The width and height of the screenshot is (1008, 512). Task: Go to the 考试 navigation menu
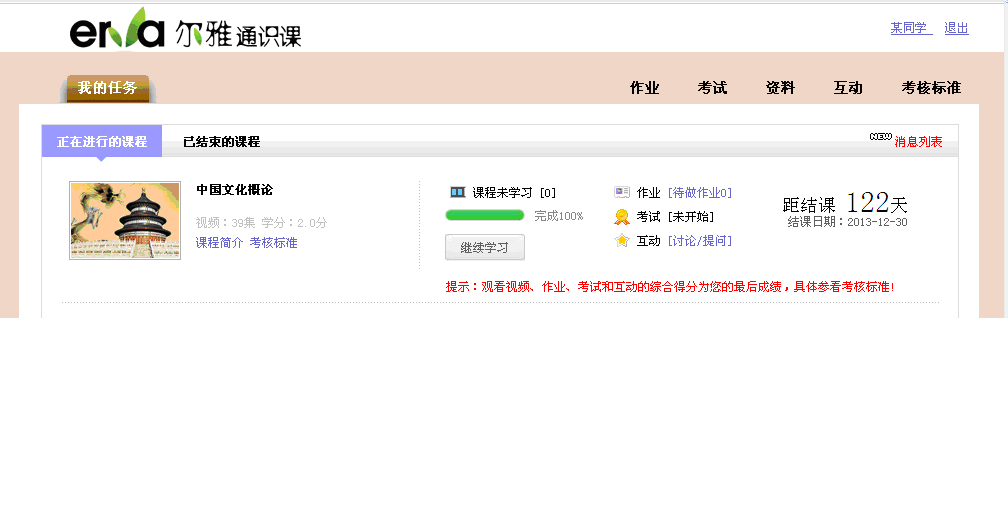[712, 88]
